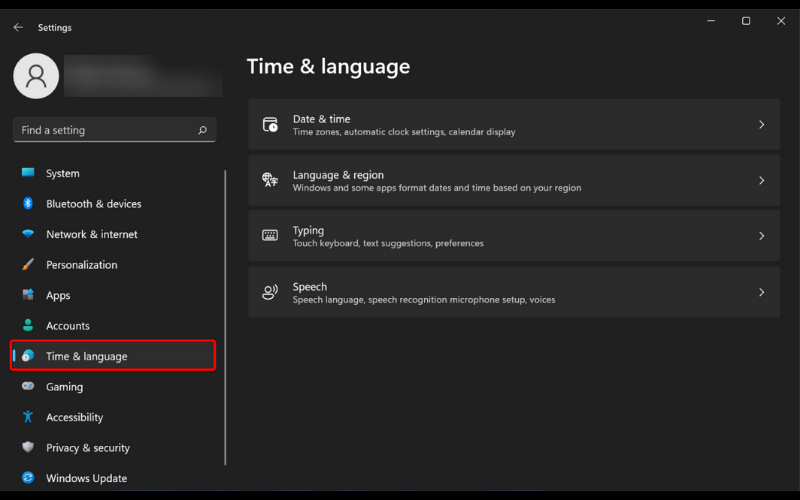
Task: Open the Accounts settings page
Action: click(67, 326)
